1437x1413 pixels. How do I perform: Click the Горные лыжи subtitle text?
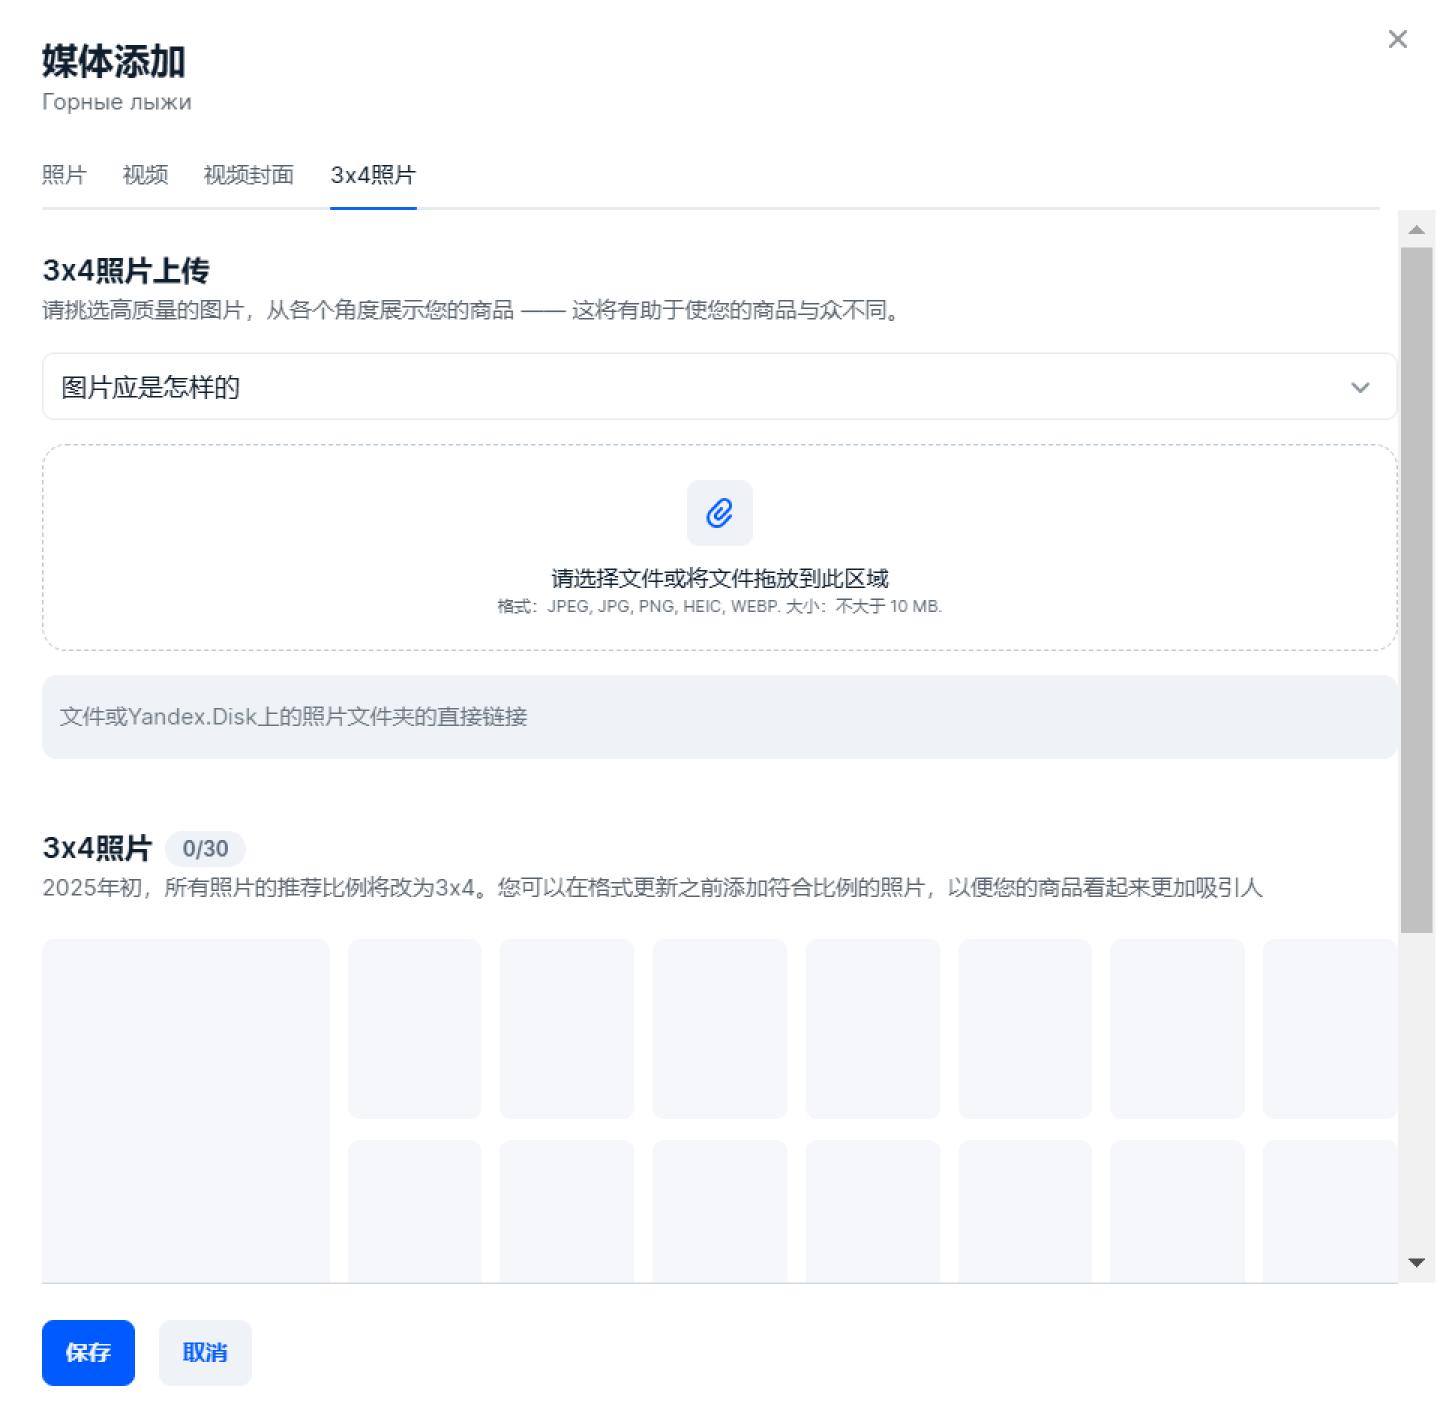point(117,102)
